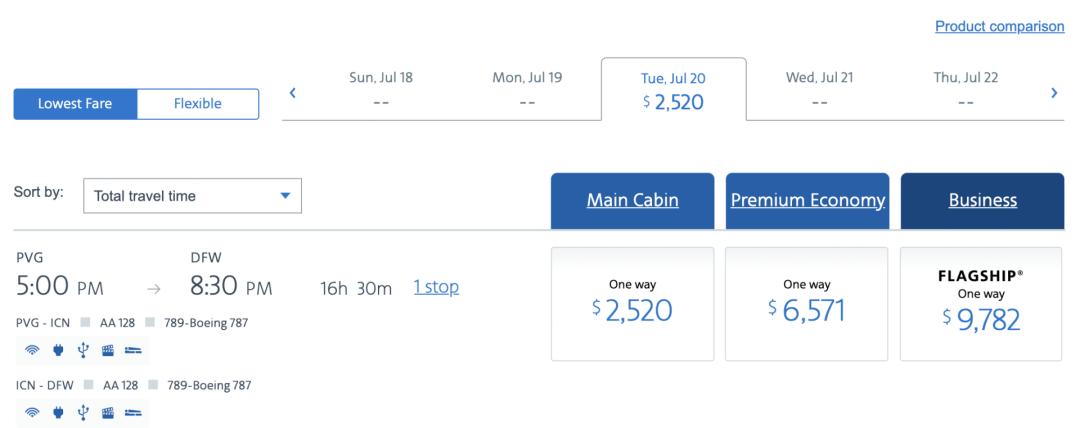Choose the $9,782 Flagship Business fare
The width and height of the screenshot is (1080, 428).
pos(981,304)
